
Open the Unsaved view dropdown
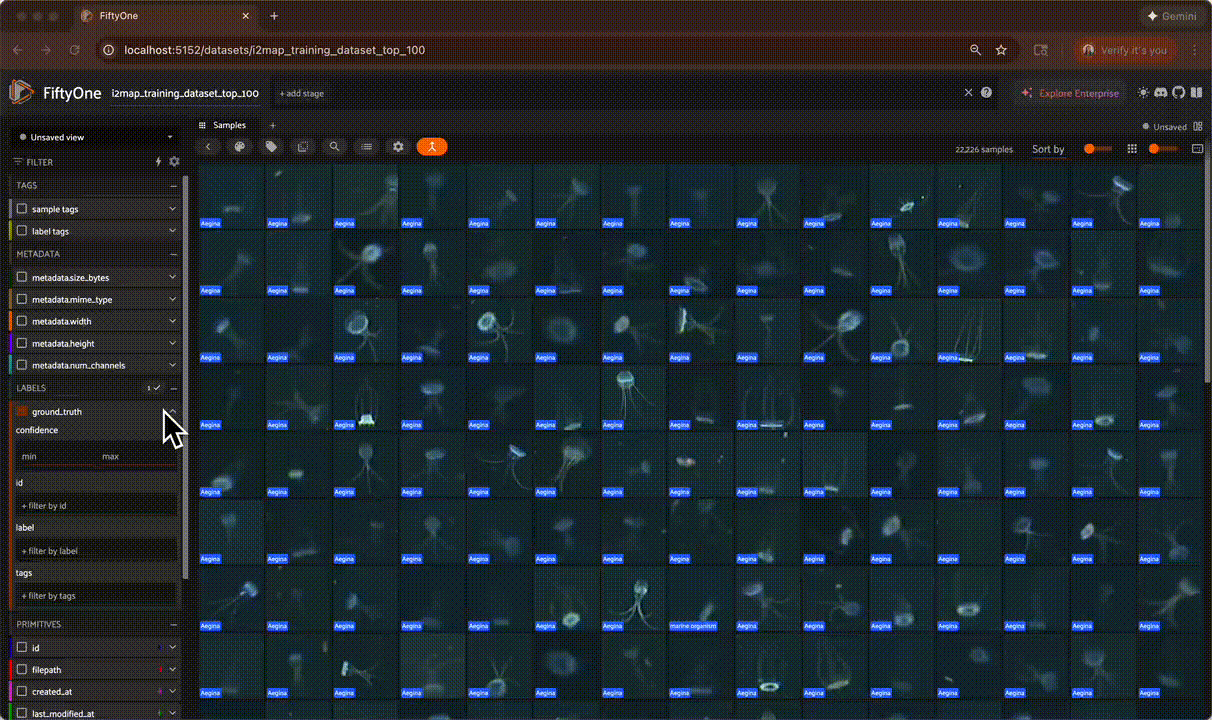point(96,137)
